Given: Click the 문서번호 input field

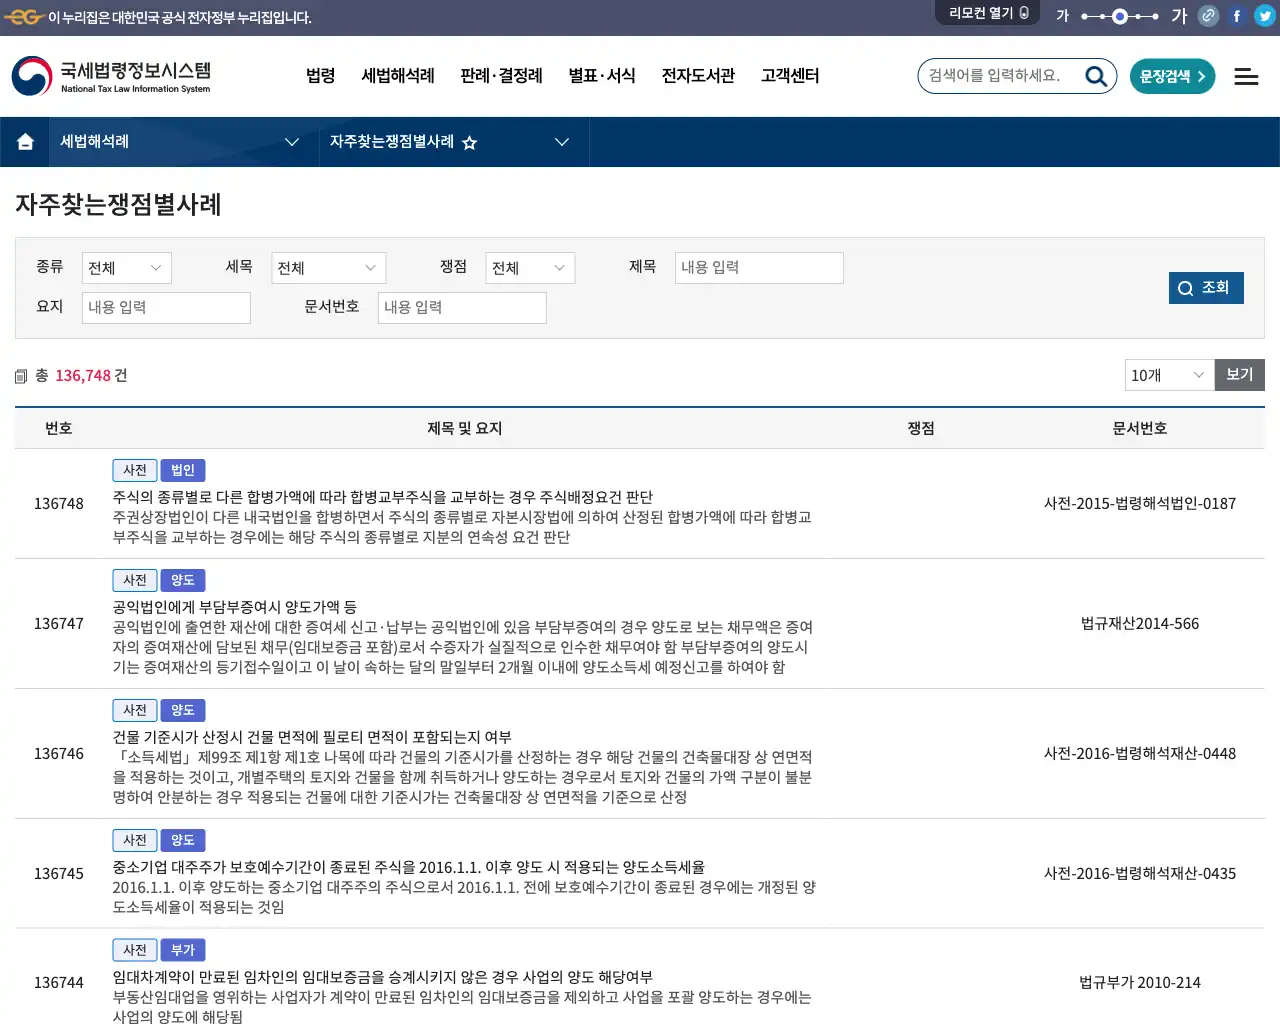Looking at the screenshot, I should (462, 308).
